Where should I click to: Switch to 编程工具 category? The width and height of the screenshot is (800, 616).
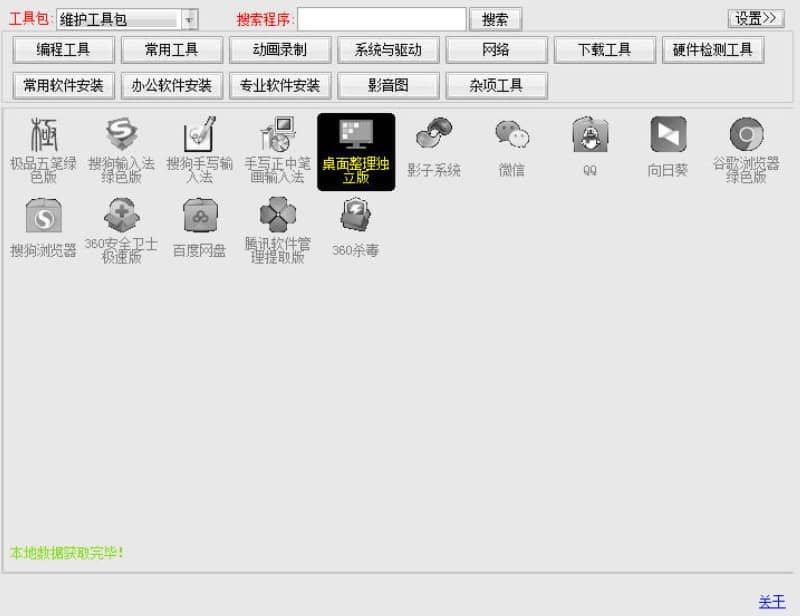pyautogui.click(x=63, y=50)
